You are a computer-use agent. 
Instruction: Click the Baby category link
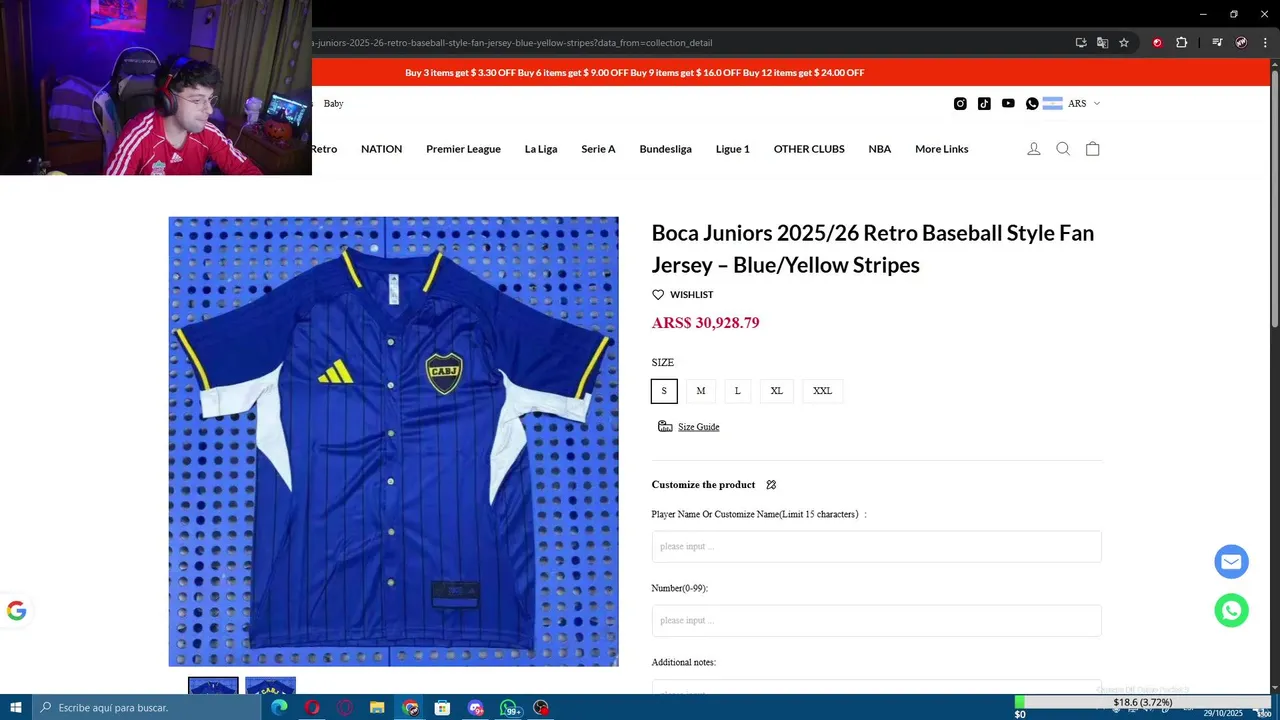333,104
